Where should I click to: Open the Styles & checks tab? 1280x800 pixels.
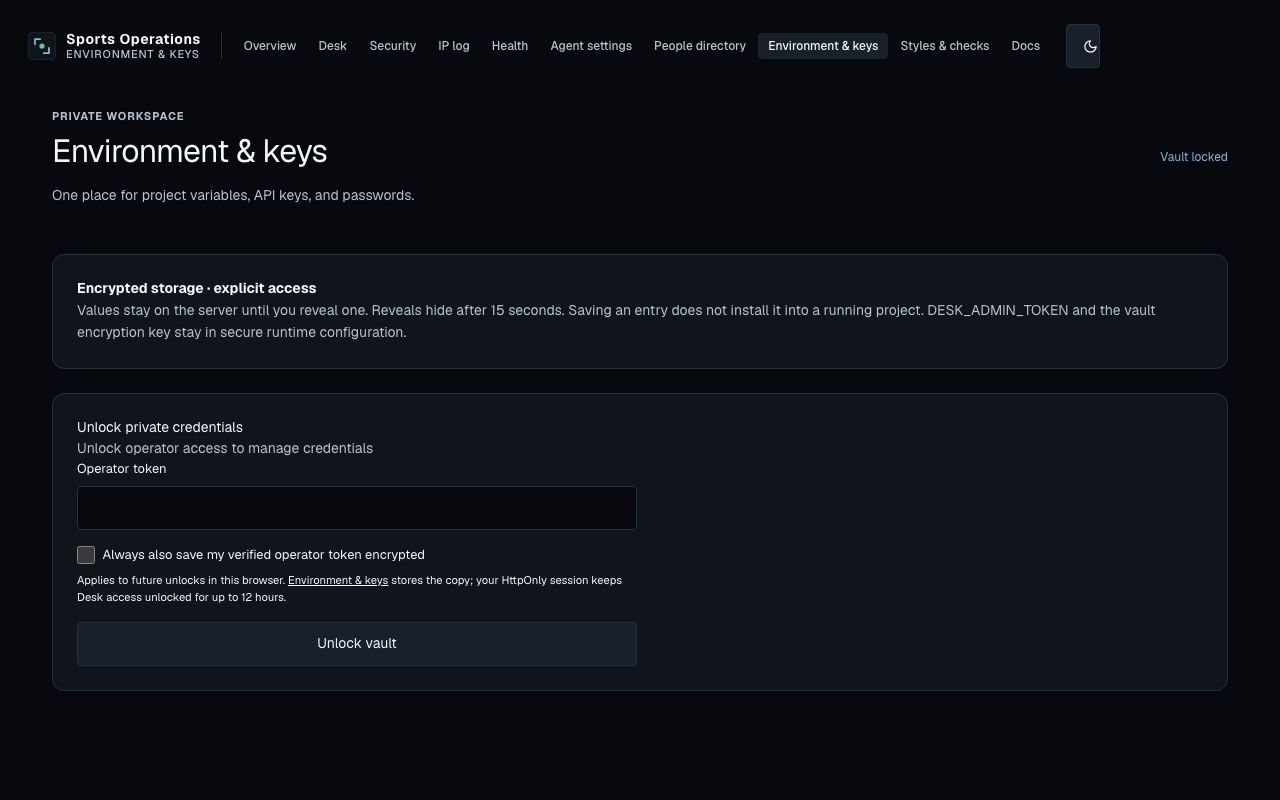point(945,46)
